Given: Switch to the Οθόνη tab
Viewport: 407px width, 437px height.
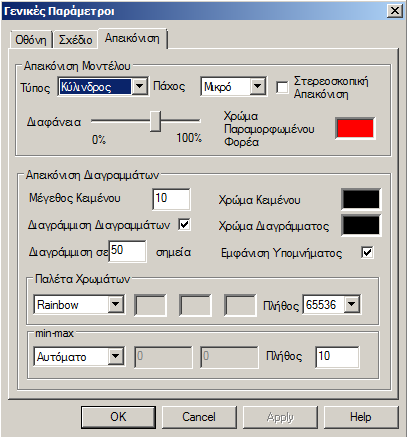Looking at the screenshot, I should pyautogui.click(x=31, y=40).
